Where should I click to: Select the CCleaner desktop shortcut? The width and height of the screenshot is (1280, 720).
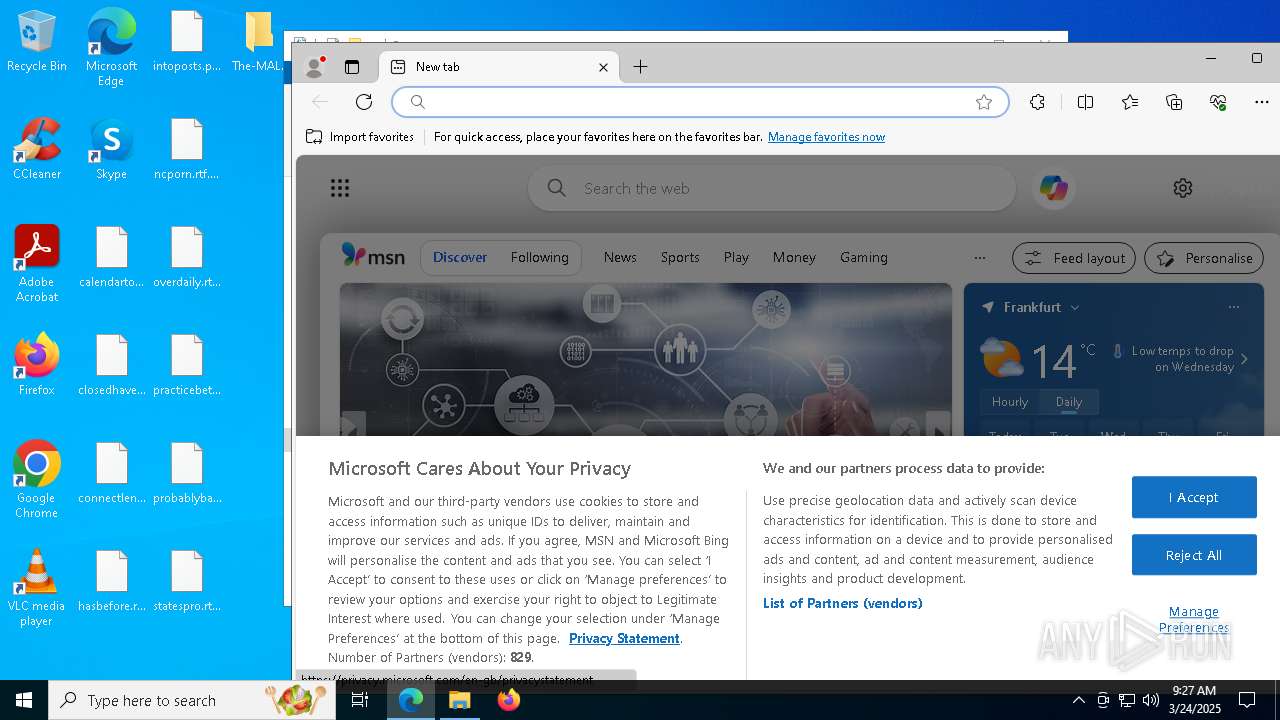(x=37, y=149)
